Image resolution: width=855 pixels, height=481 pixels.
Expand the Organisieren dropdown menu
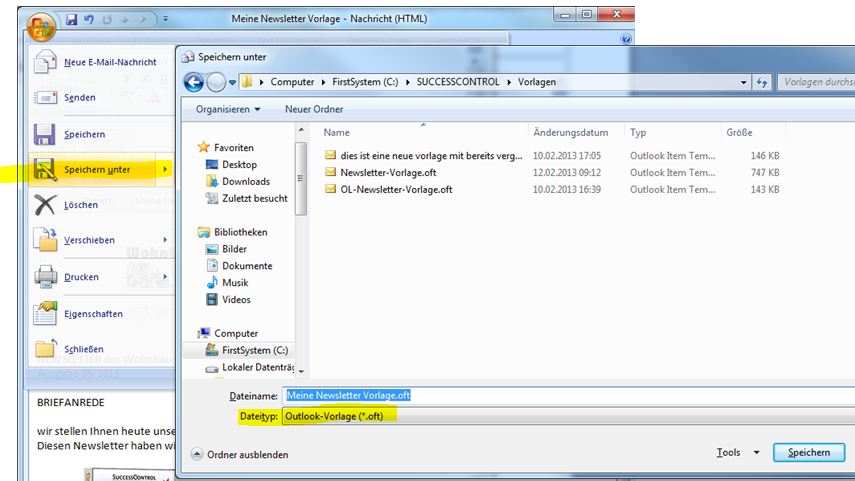click(x=228, y=109)
